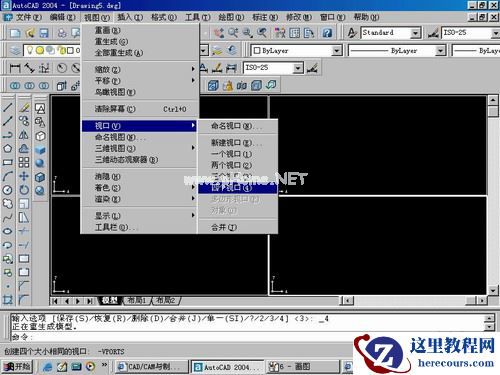Toggle the layer on/off lightbulb icon

coord(30,50)
